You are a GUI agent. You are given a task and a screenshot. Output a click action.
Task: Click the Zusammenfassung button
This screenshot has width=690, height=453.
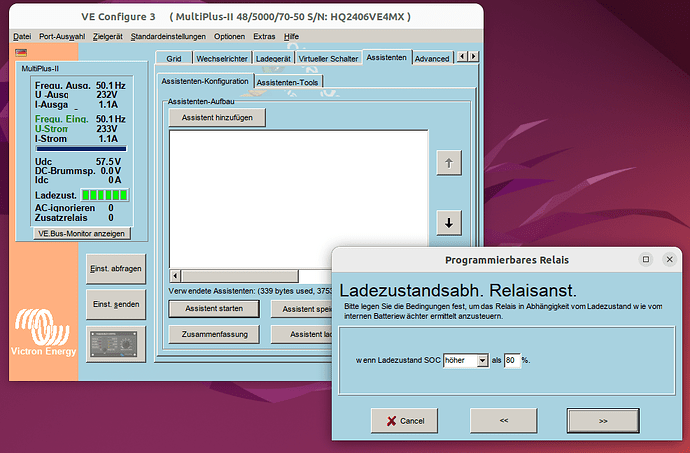(214, 334)
